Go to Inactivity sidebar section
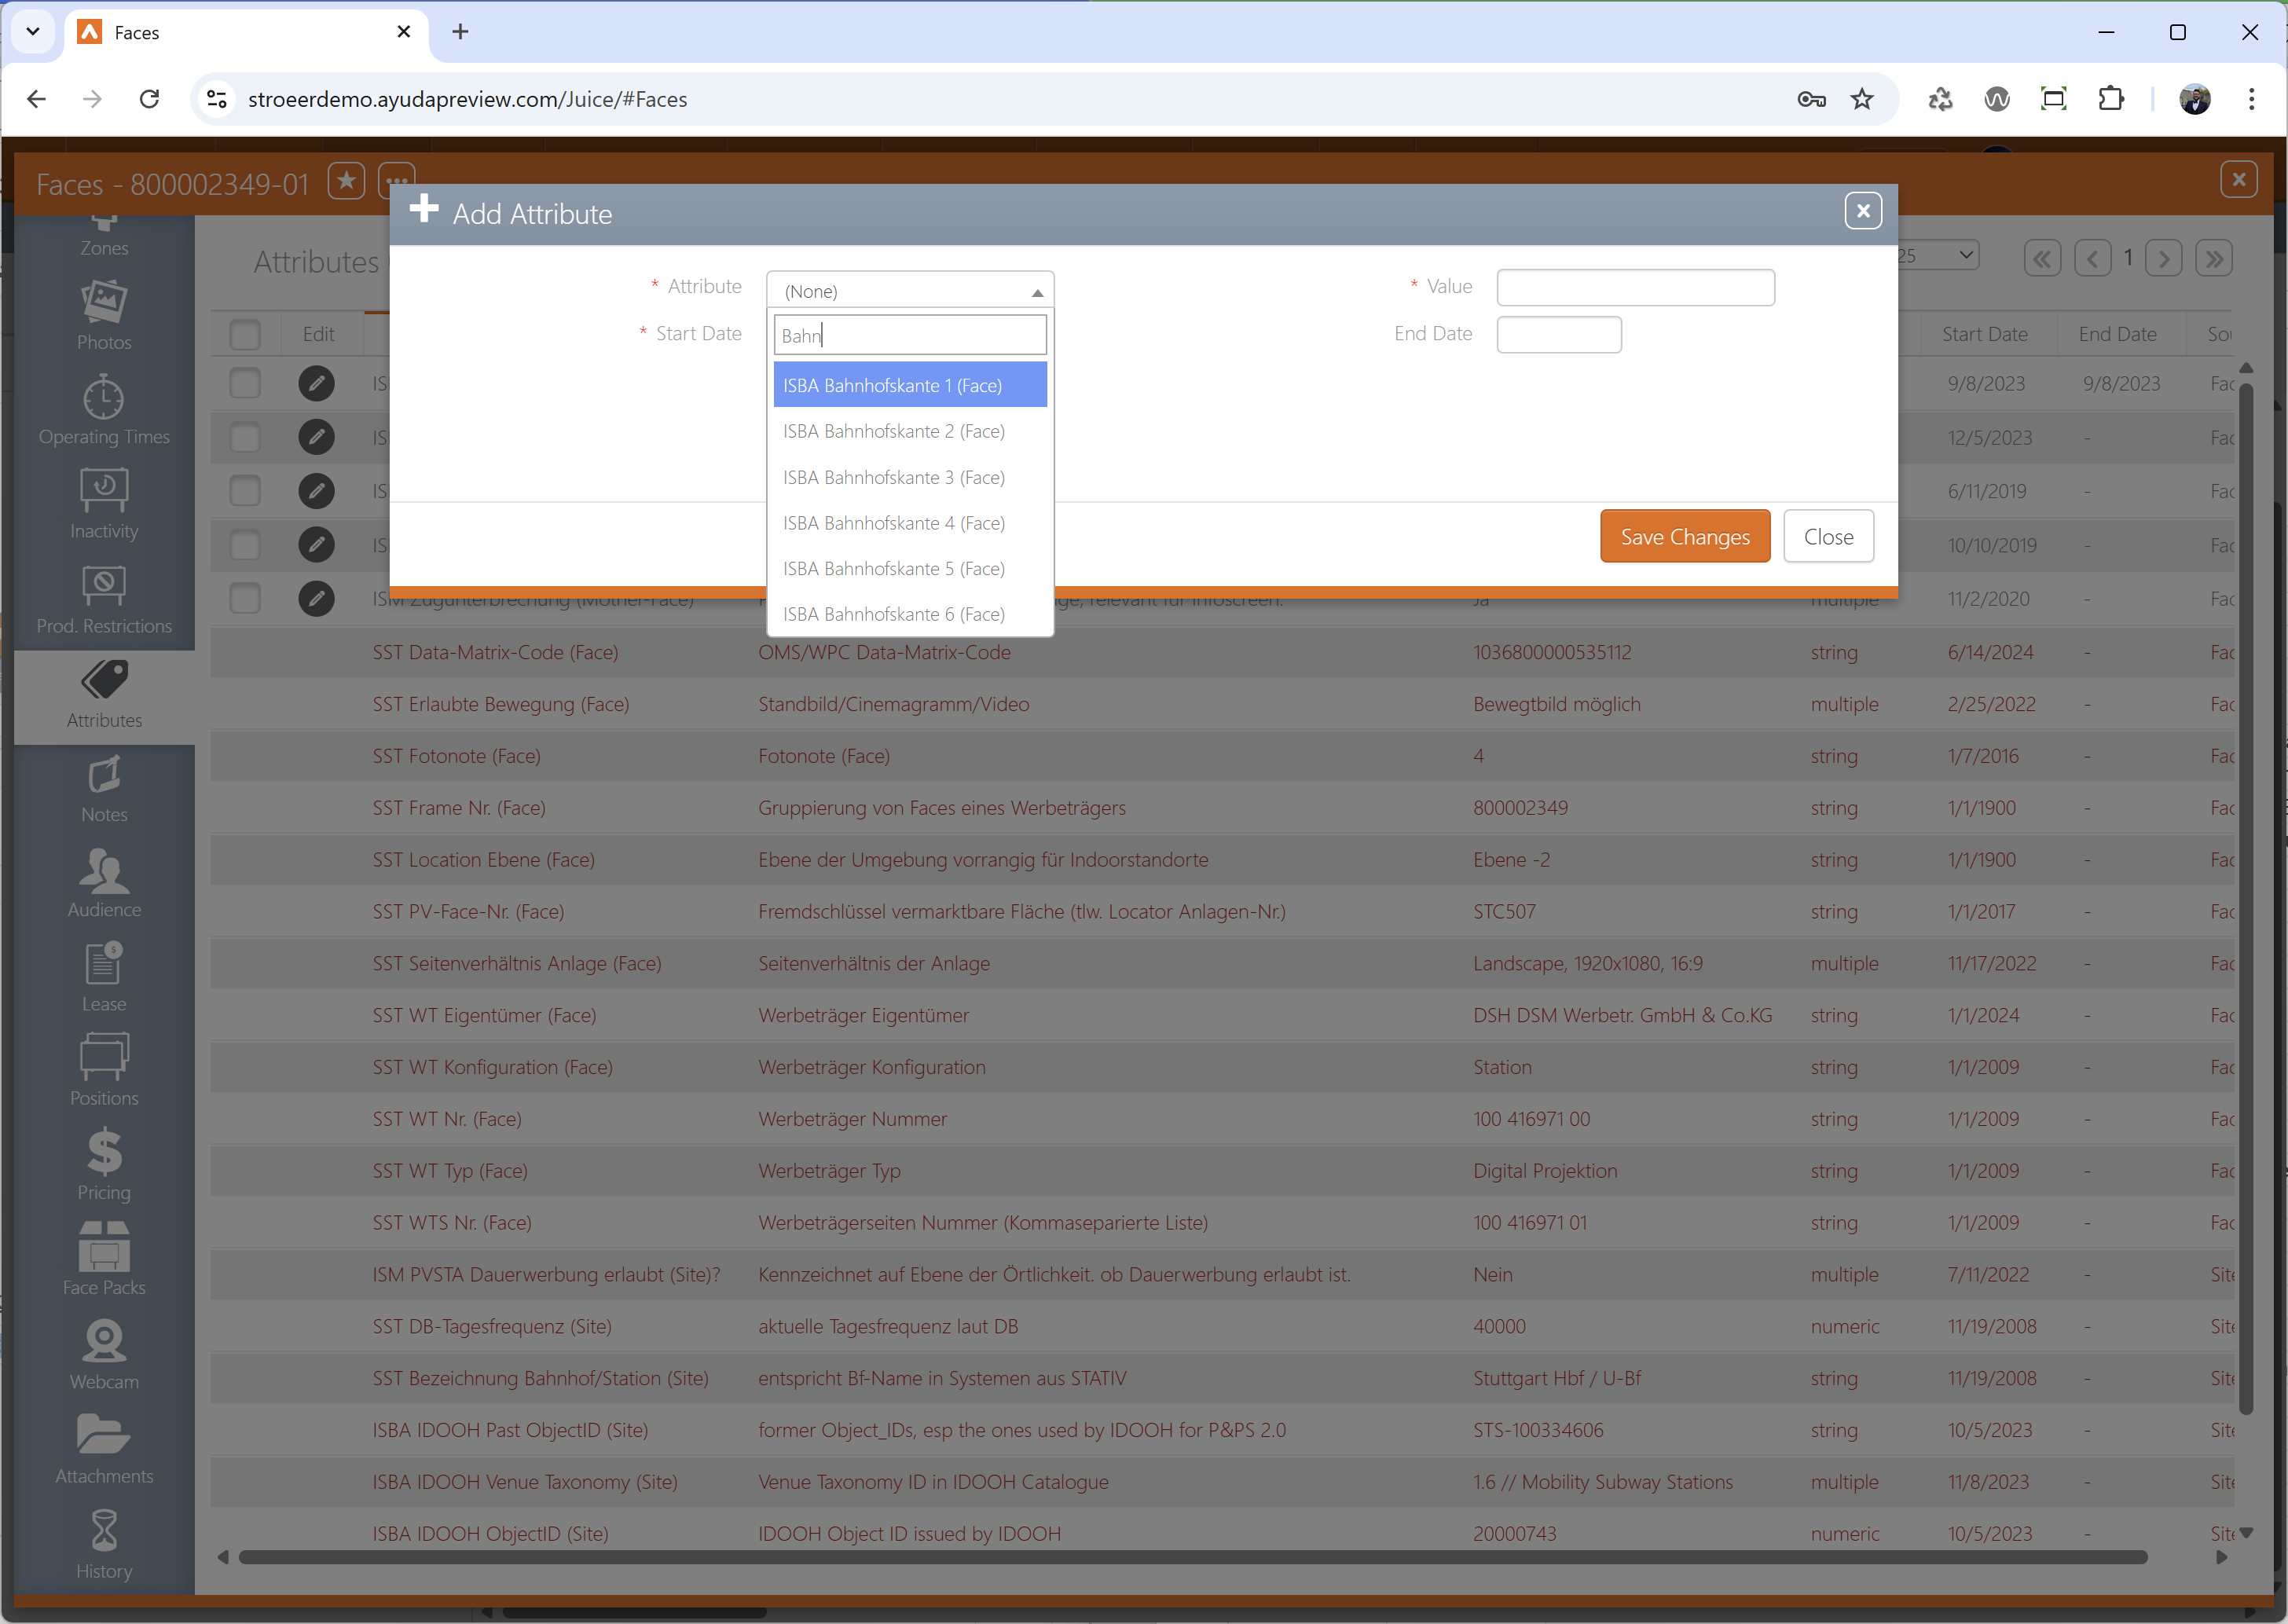Viewport: 2288px width, 1624px height. [104, 505]
